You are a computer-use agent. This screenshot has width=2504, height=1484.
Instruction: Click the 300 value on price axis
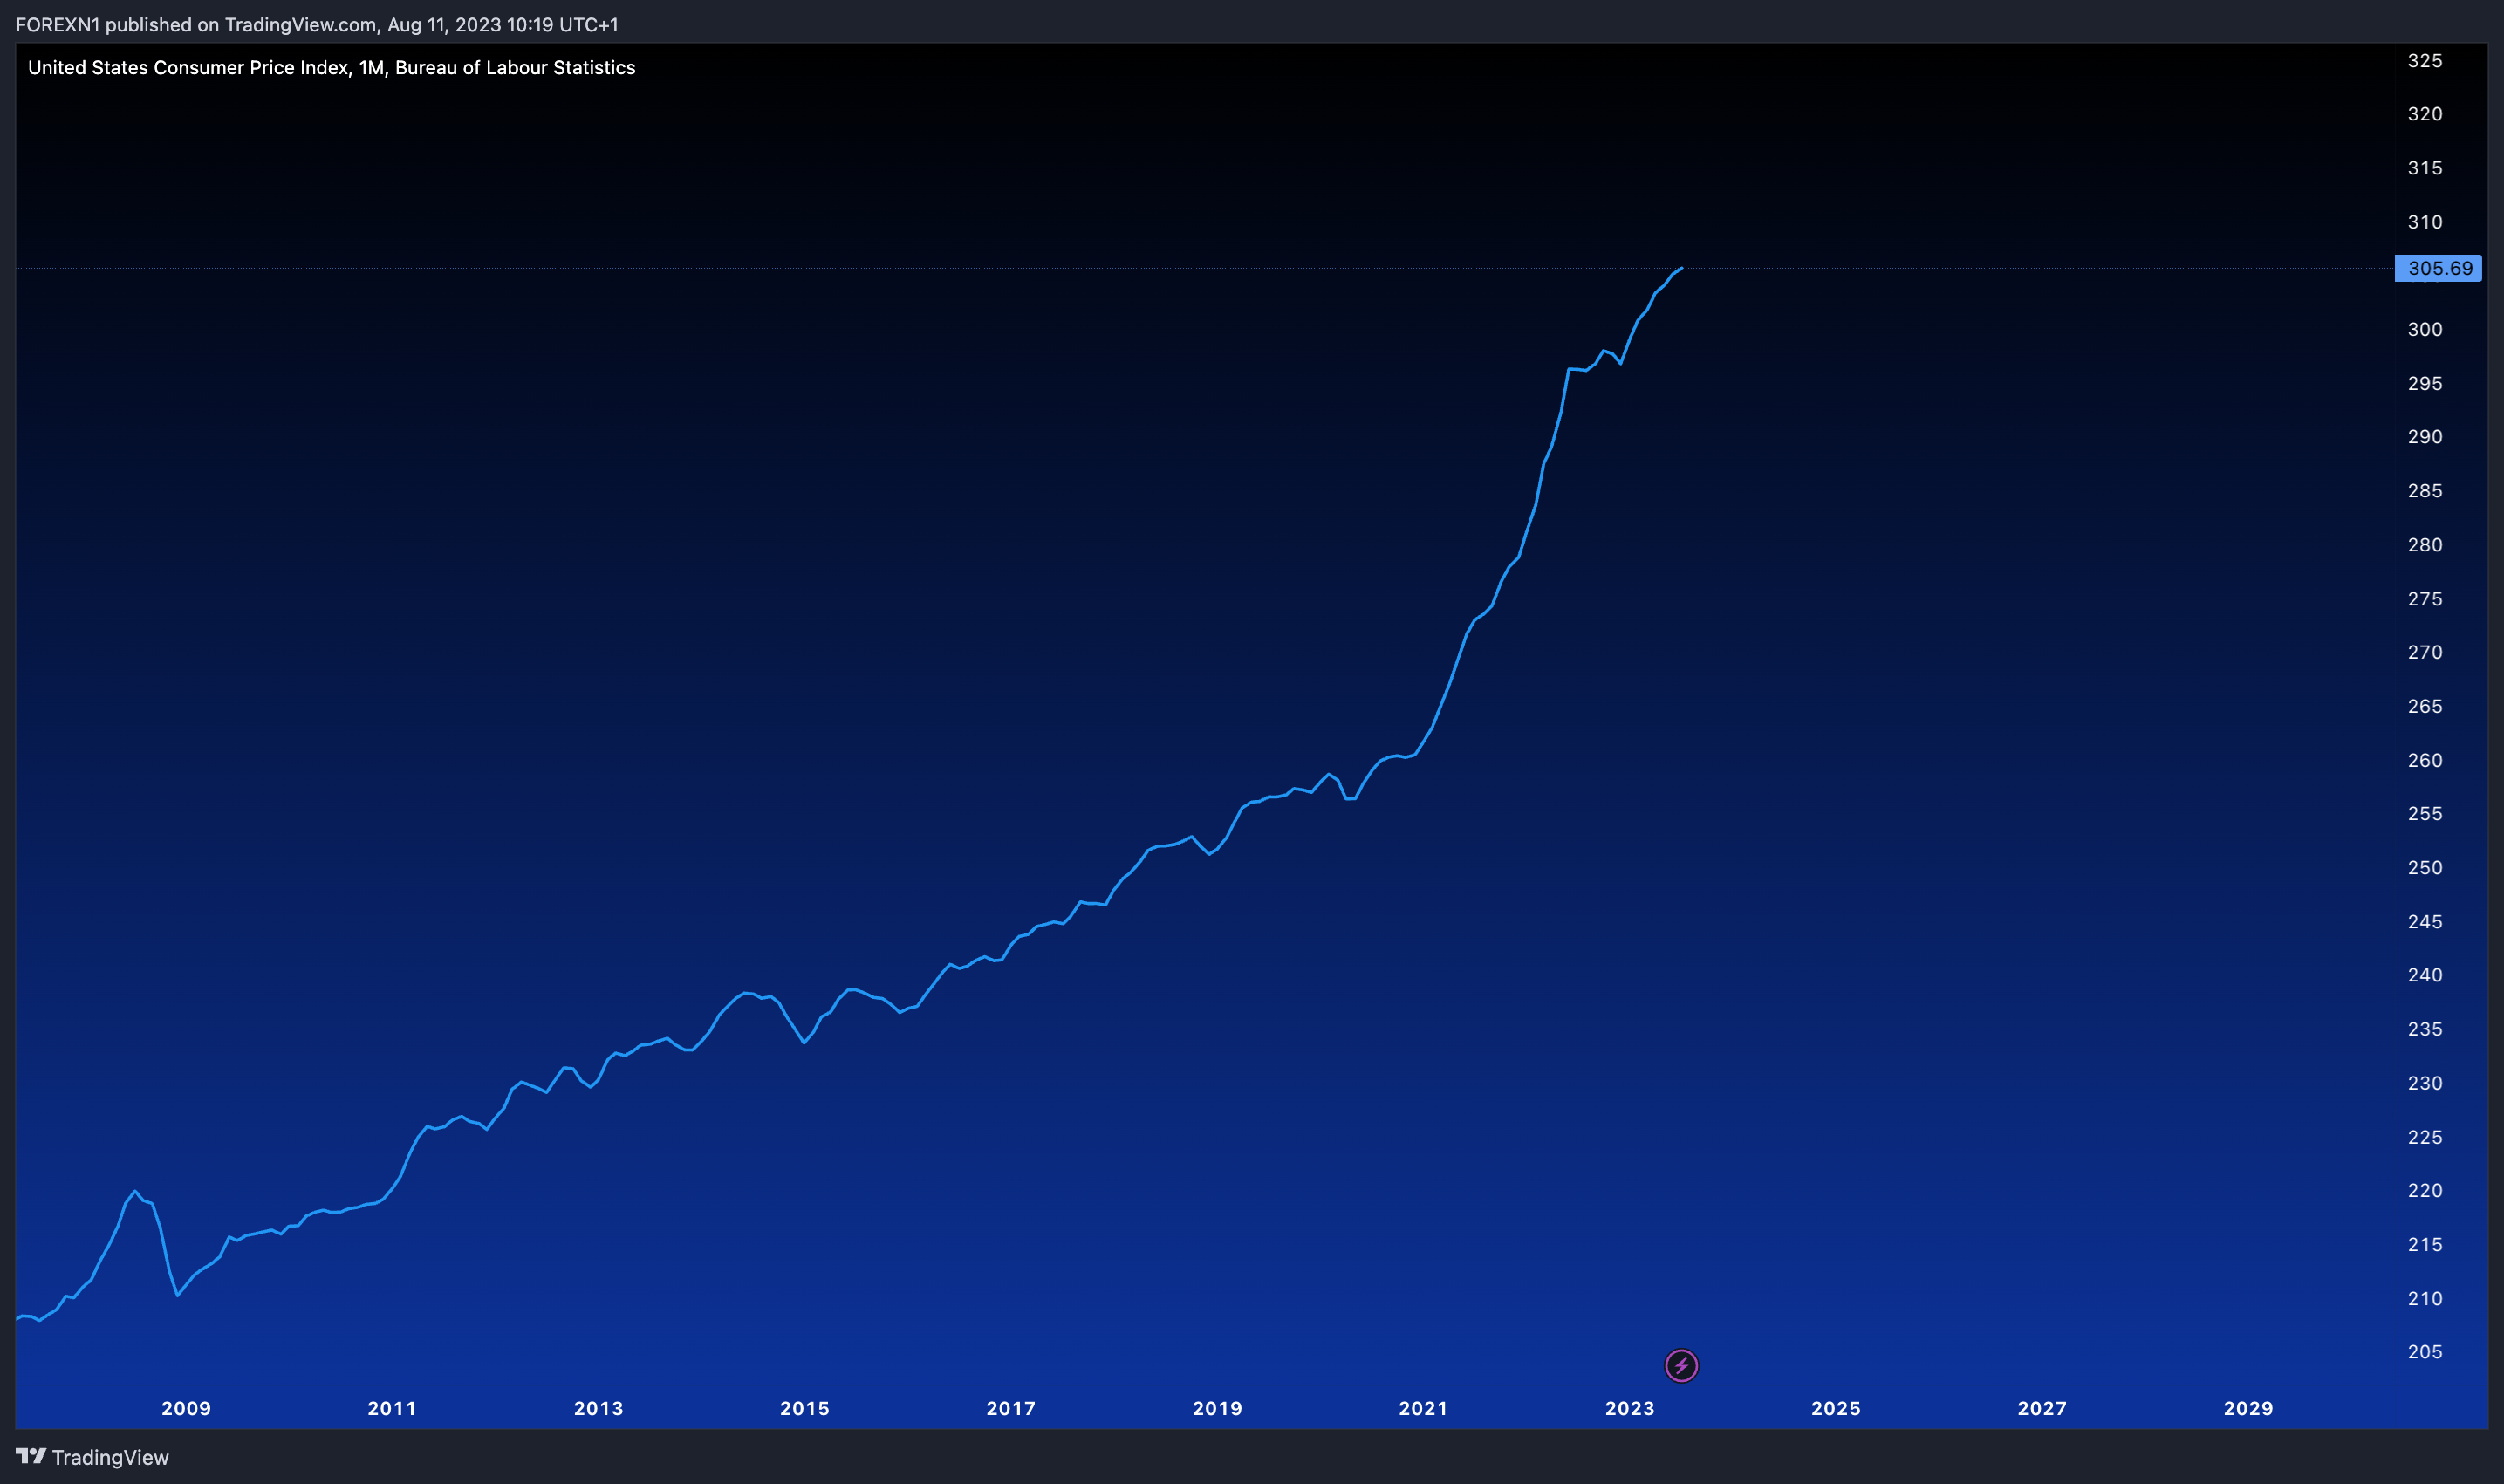coord(2425,329)
